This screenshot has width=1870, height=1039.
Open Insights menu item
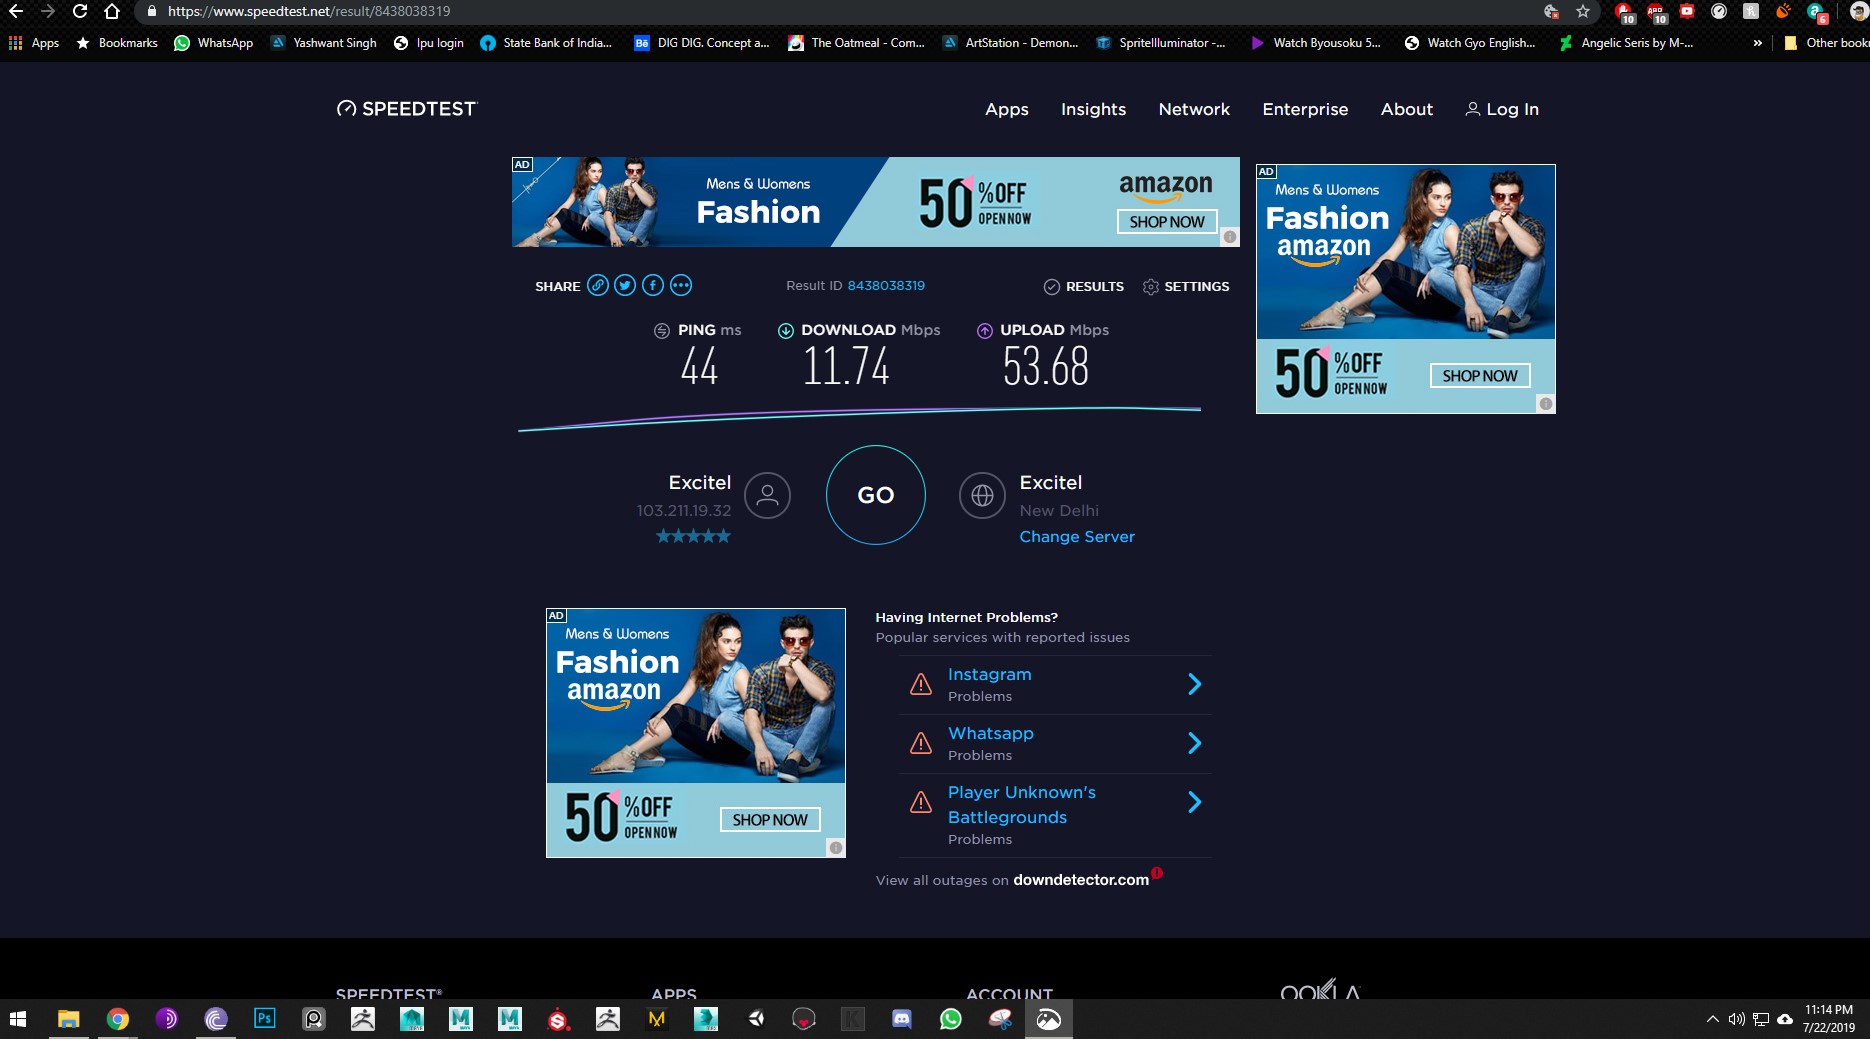(x=1093, y=109)
